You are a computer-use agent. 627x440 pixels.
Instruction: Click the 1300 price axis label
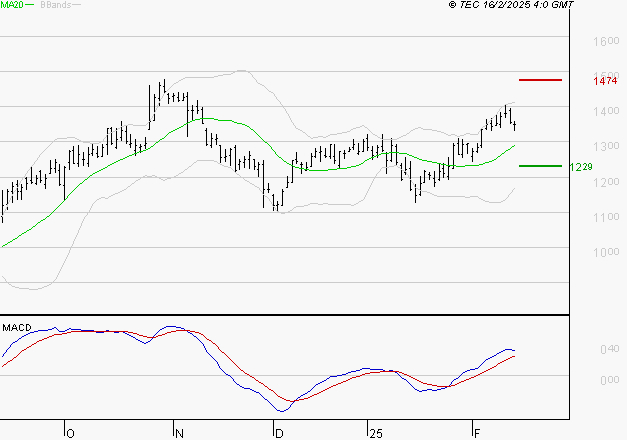tap(606, 146)
